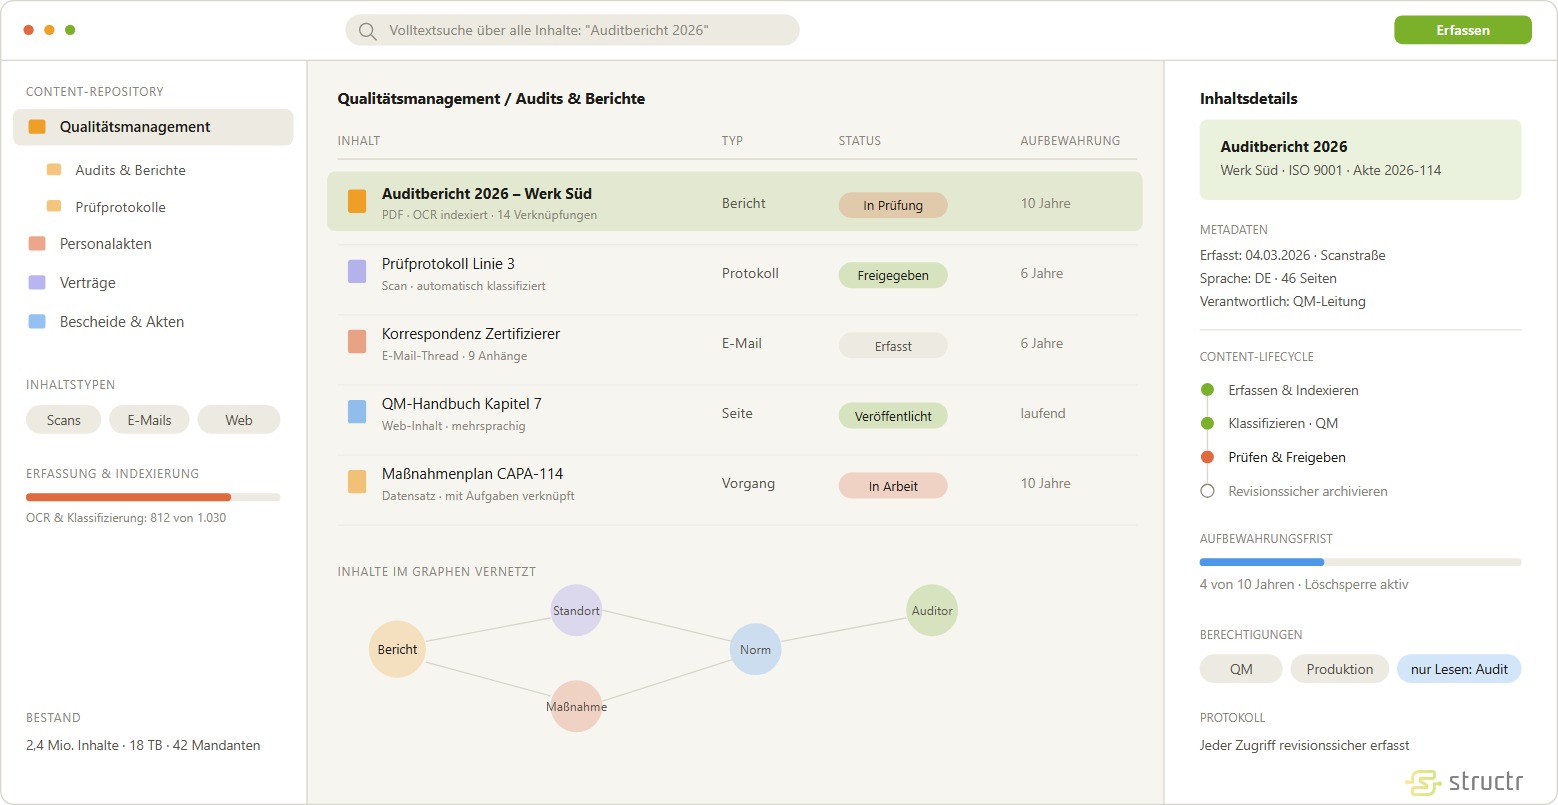This screenshot has width=1558, height=805.
Task: Toggle the Web content type filter
Action: (239, 420)
